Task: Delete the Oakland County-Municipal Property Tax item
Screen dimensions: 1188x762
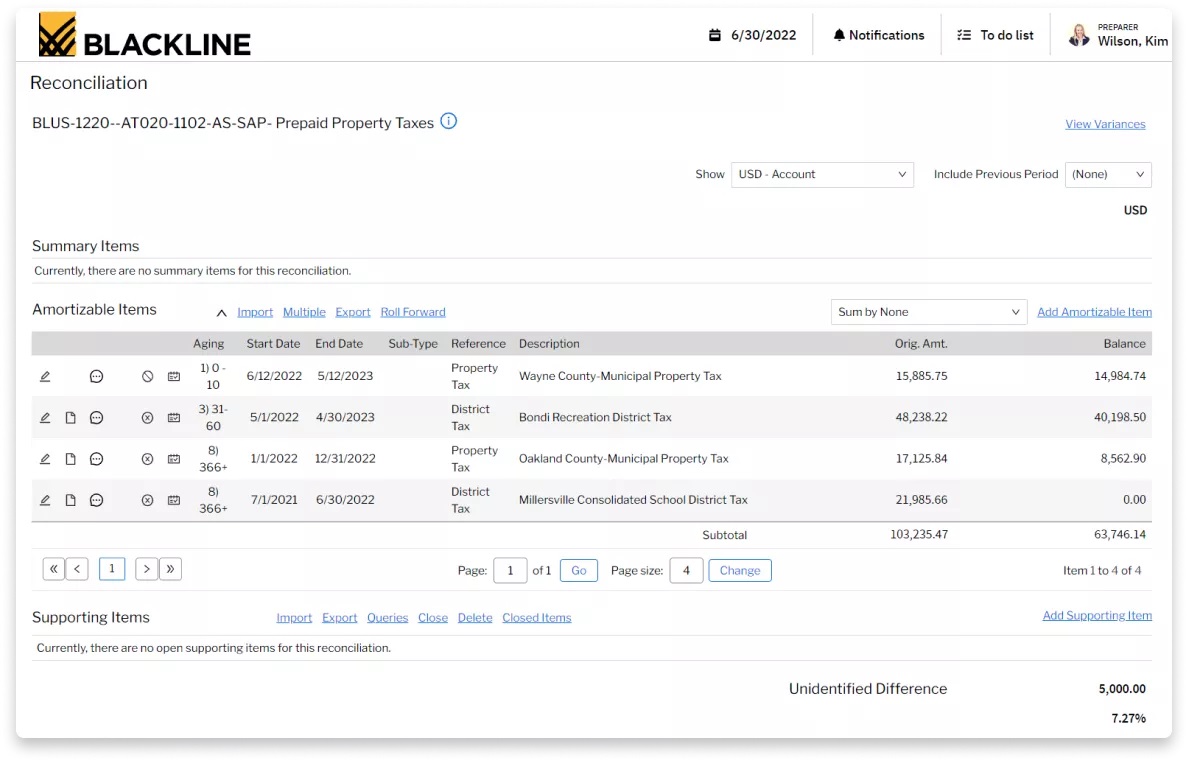Action: tap(148, 458)
